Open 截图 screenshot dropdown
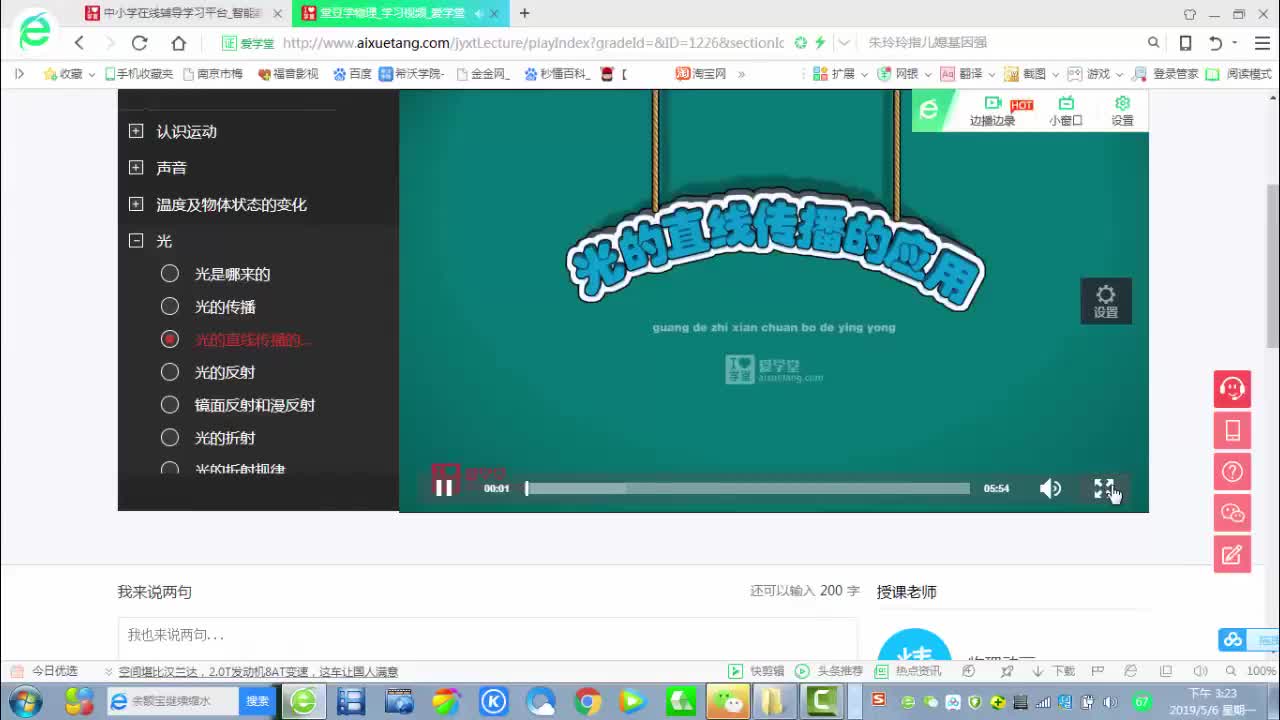This screenshot has height=720, width=1280. (x=1031, y=74)
